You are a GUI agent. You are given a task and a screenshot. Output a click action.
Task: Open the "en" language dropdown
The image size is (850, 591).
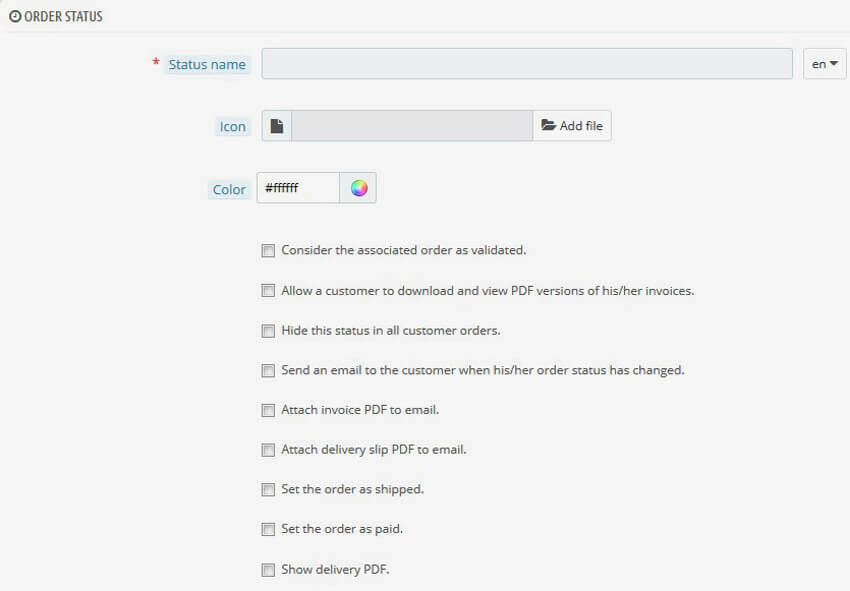point(824,63)
